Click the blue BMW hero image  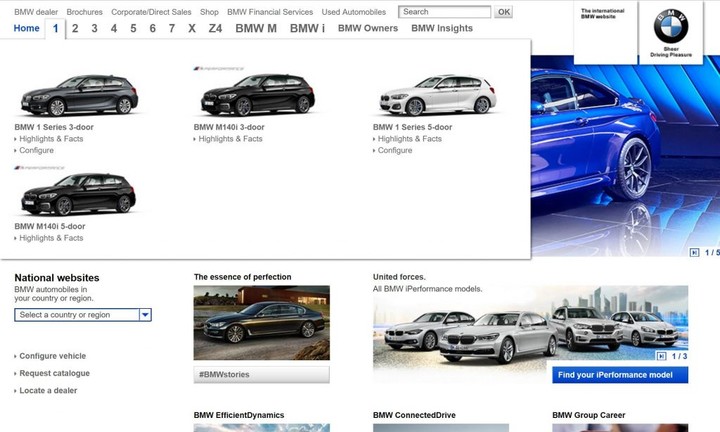coord(625,158)
